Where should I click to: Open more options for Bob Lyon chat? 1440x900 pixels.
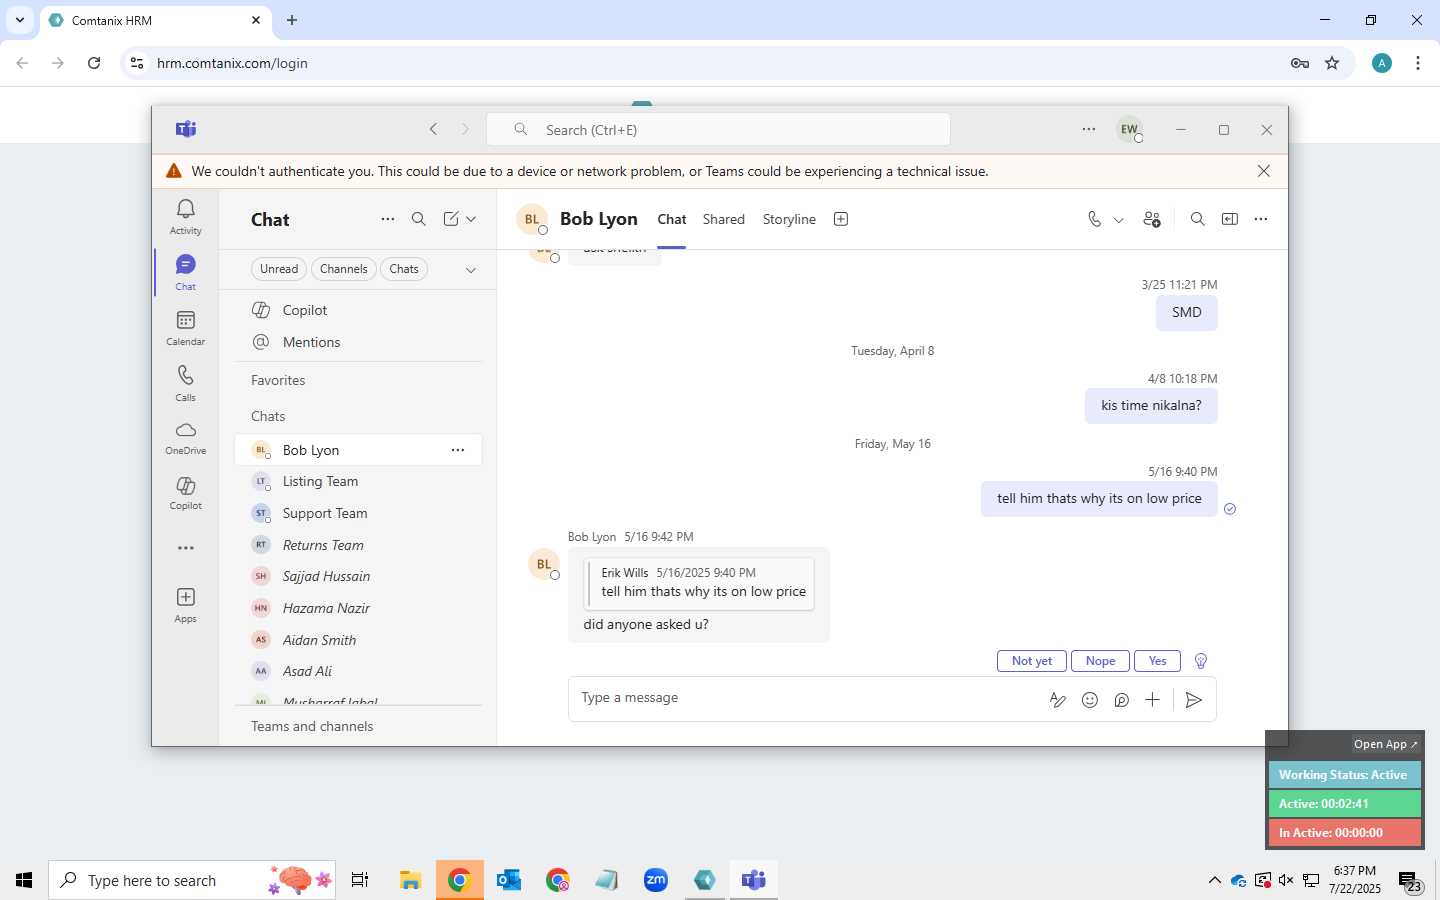[458, 450]
